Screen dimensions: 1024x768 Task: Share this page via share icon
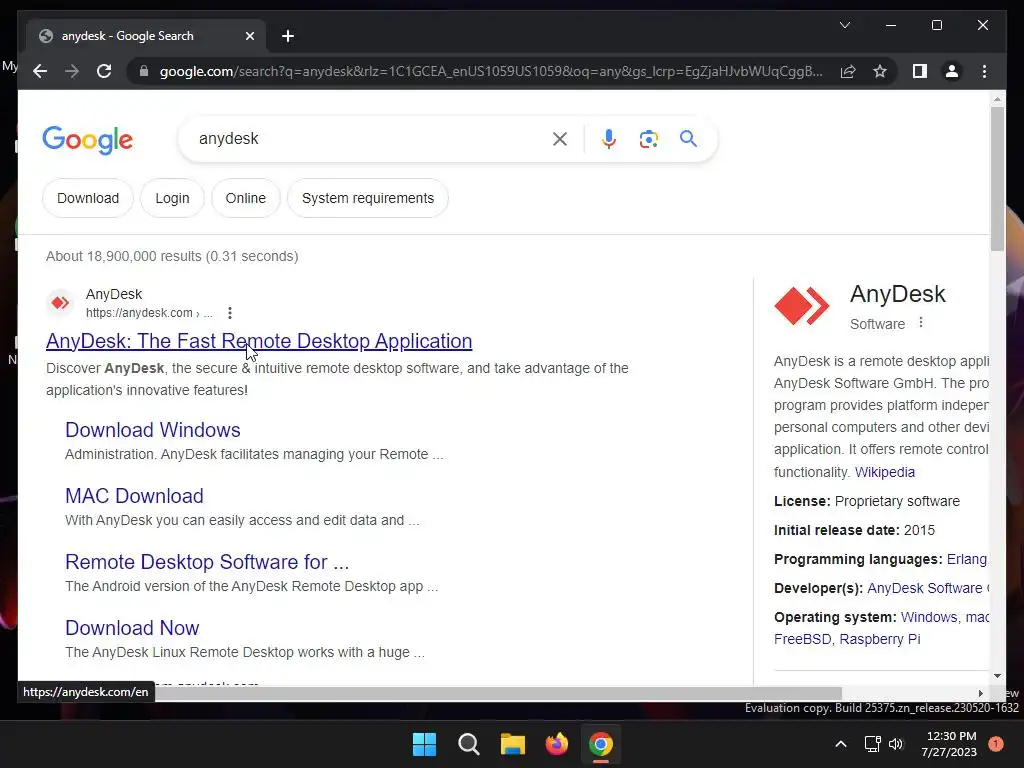coord(848,71)
